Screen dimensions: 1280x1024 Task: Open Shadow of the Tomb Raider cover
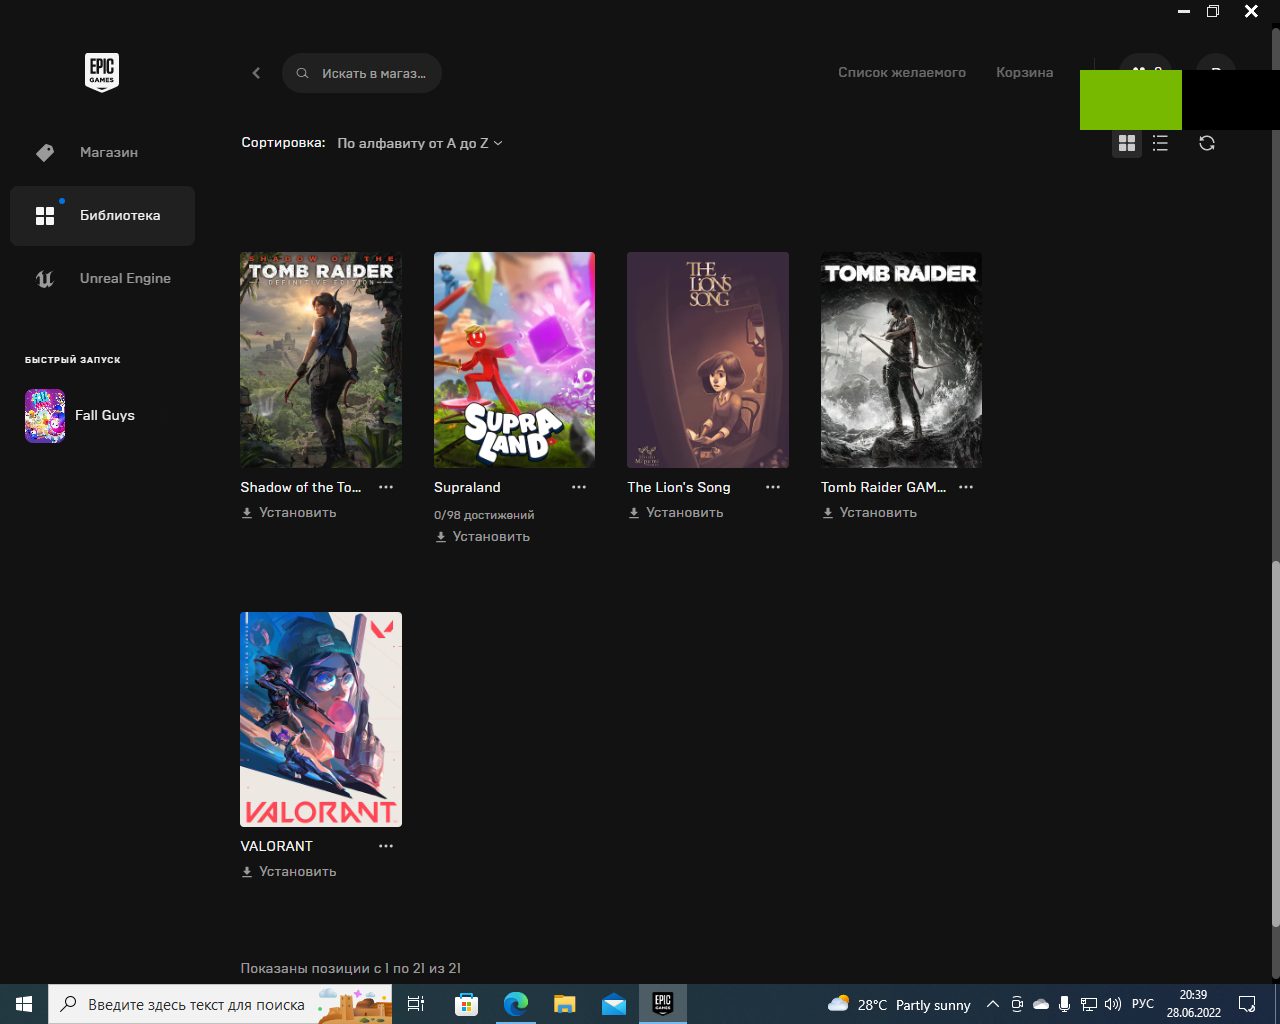tap(321, 360)
